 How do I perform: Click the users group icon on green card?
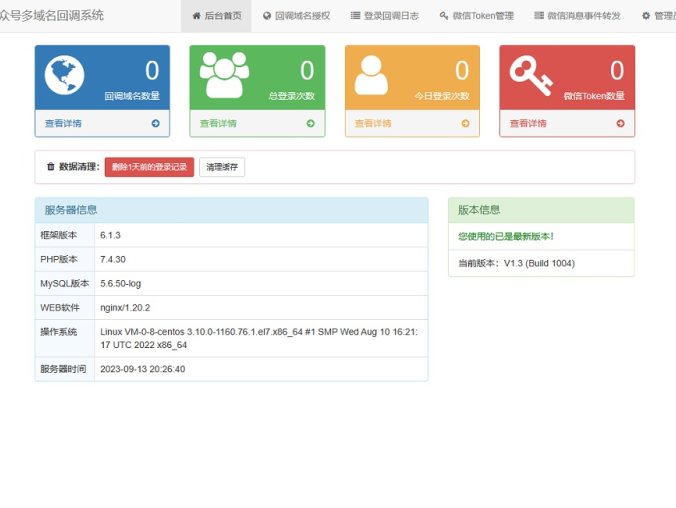coord(225,75)
